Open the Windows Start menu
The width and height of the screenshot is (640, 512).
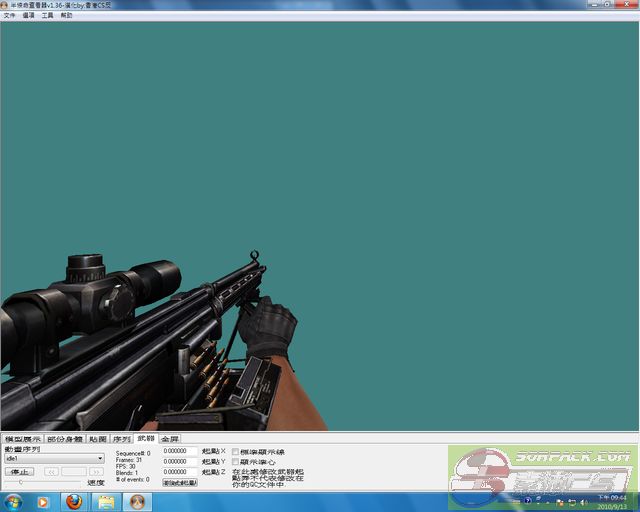coord(13,502)
